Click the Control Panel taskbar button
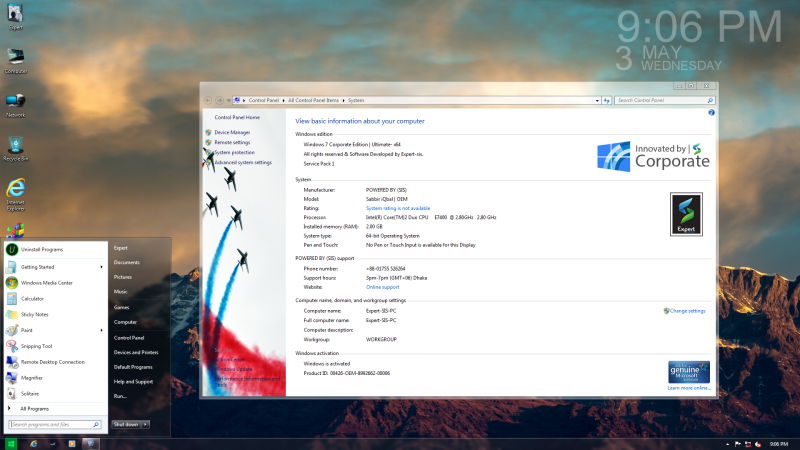 (91, 444)
